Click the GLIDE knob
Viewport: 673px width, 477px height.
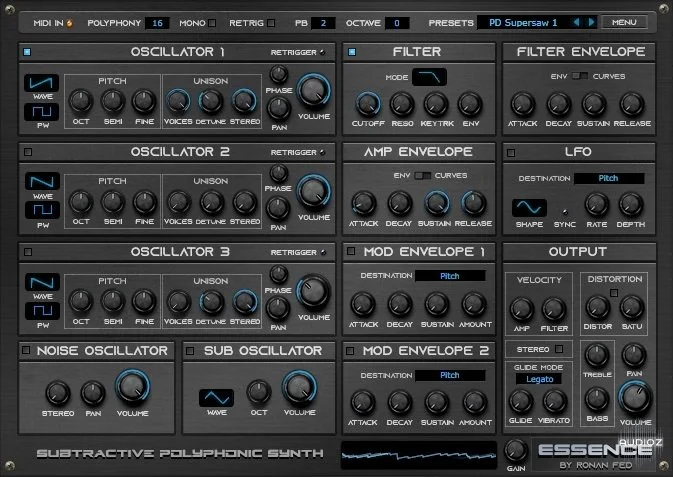coord(520,402)
